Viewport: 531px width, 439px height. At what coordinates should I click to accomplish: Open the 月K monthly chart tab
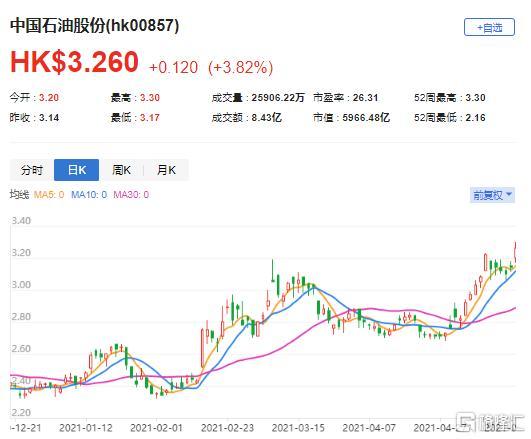pyautogui.click(x=166, y=170)
